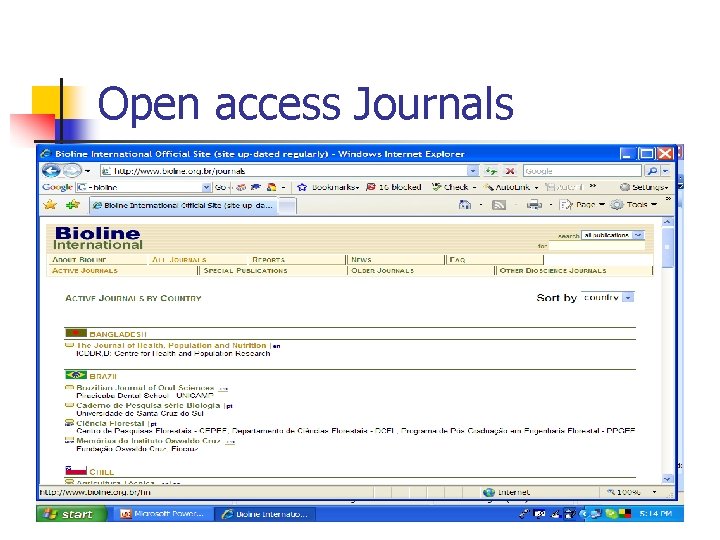The width and height of the screenshot is (720, 540).
Task: Click the Google toolbar Go button
Action: click(x=220, y=187)
